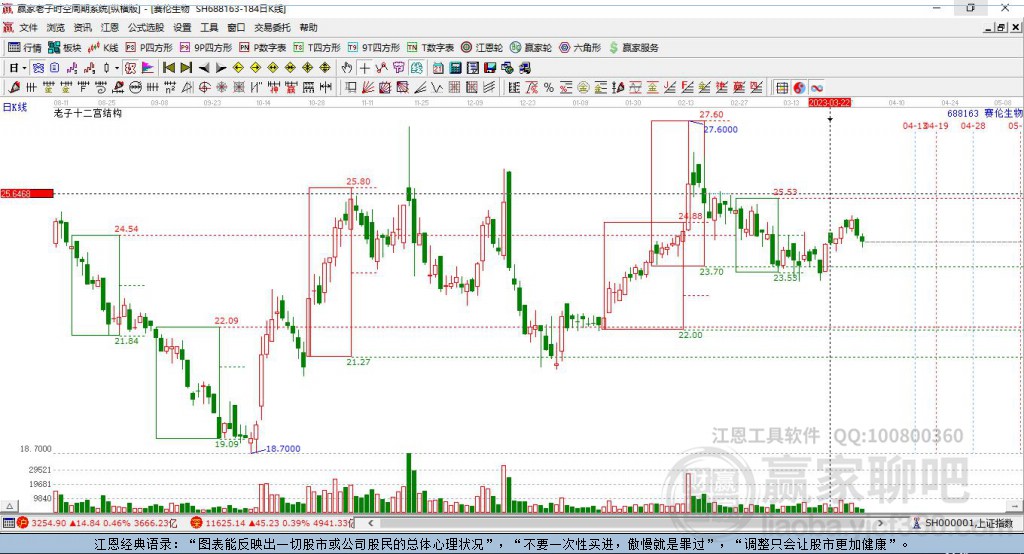Viewport: 1024px width, 554px height.
Task: Select the red pencil drawing tool
Action: point(14,88)
